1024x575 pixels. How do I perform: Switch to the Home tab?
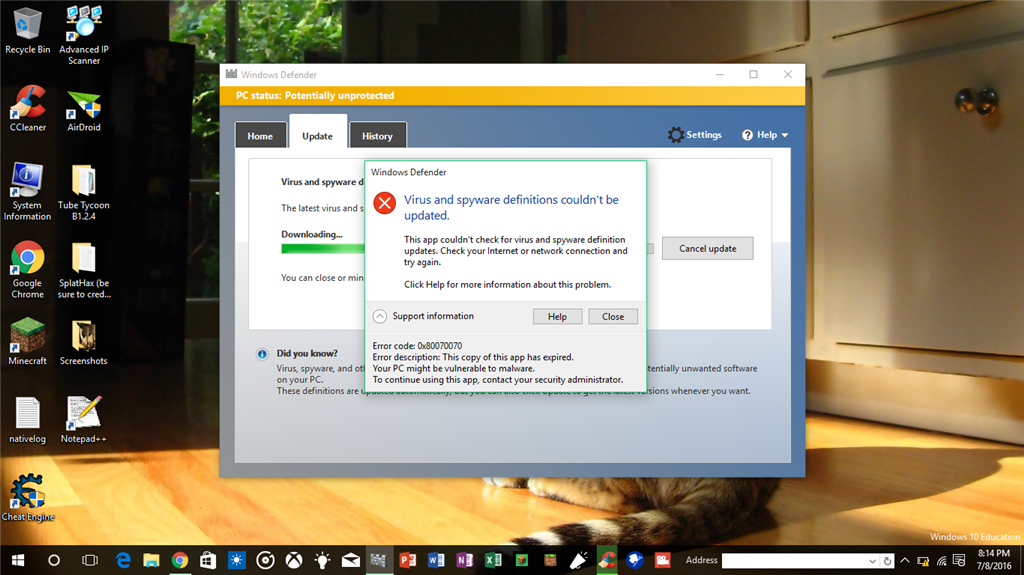(260, 136)
